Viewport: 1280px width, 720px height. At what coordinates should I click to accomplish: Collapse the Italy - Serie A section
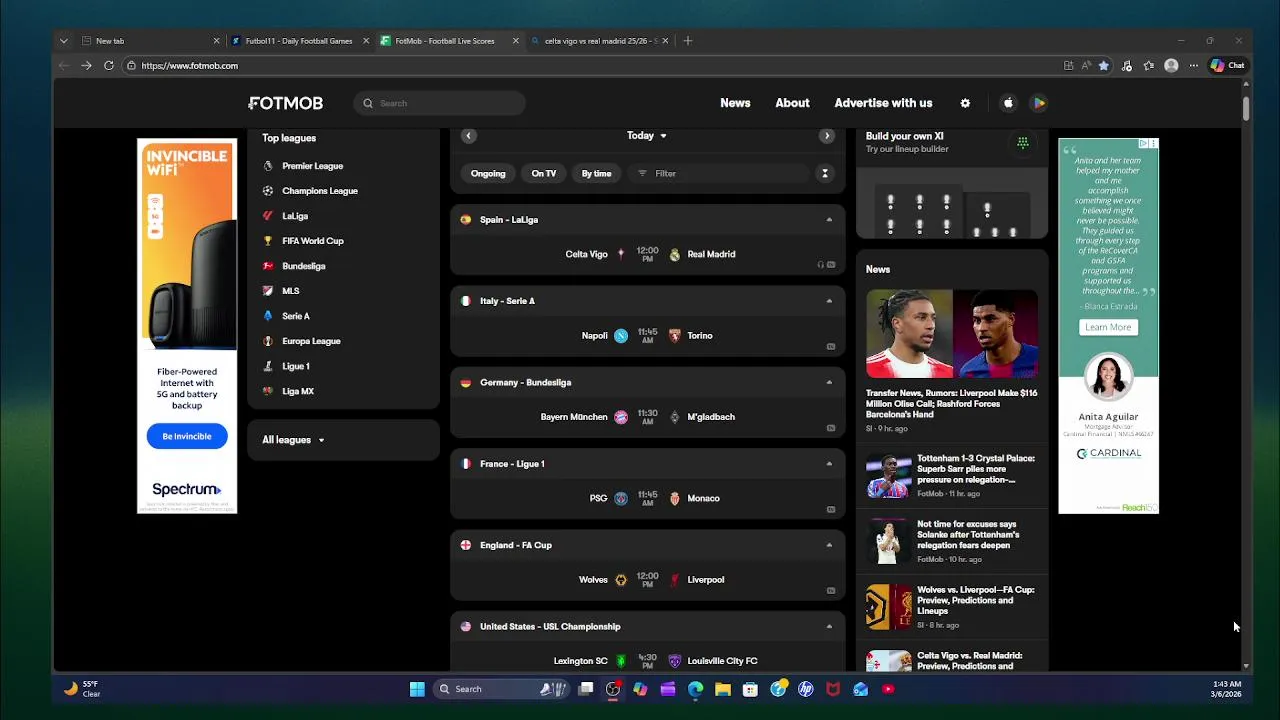point(829,301)
